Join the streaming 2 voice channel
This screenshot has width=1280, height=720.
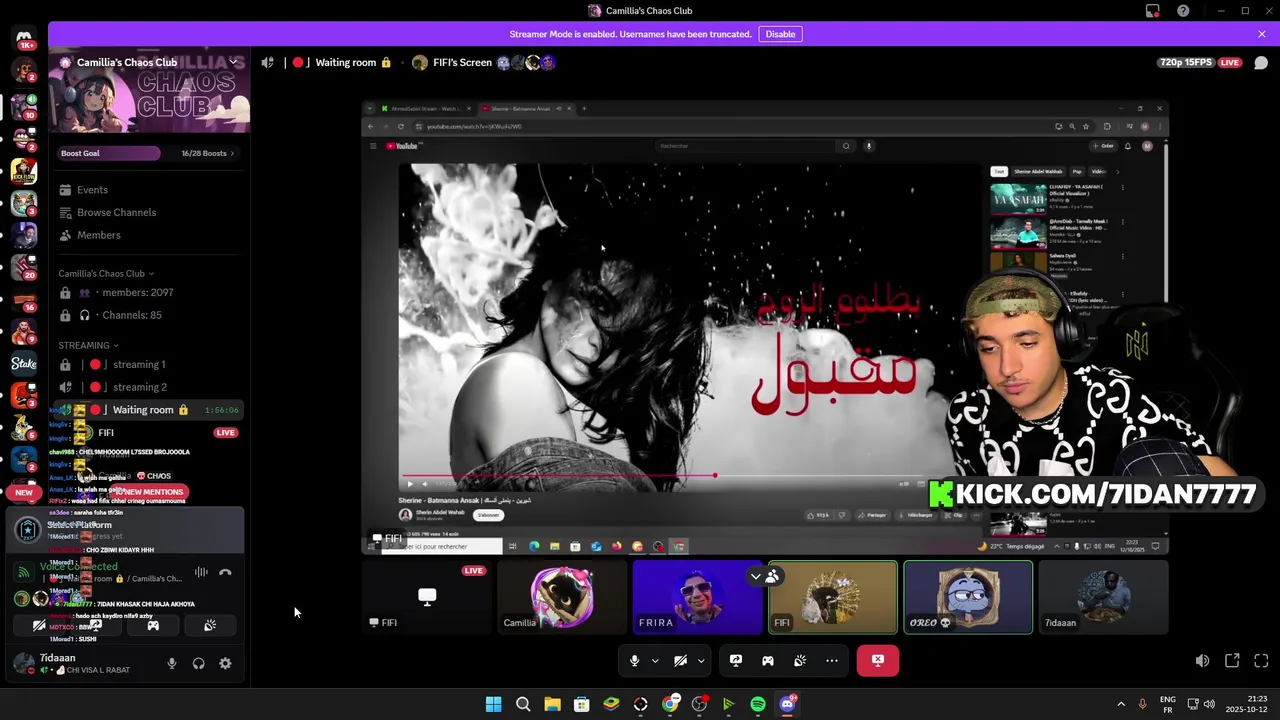[x=147, y=387]
